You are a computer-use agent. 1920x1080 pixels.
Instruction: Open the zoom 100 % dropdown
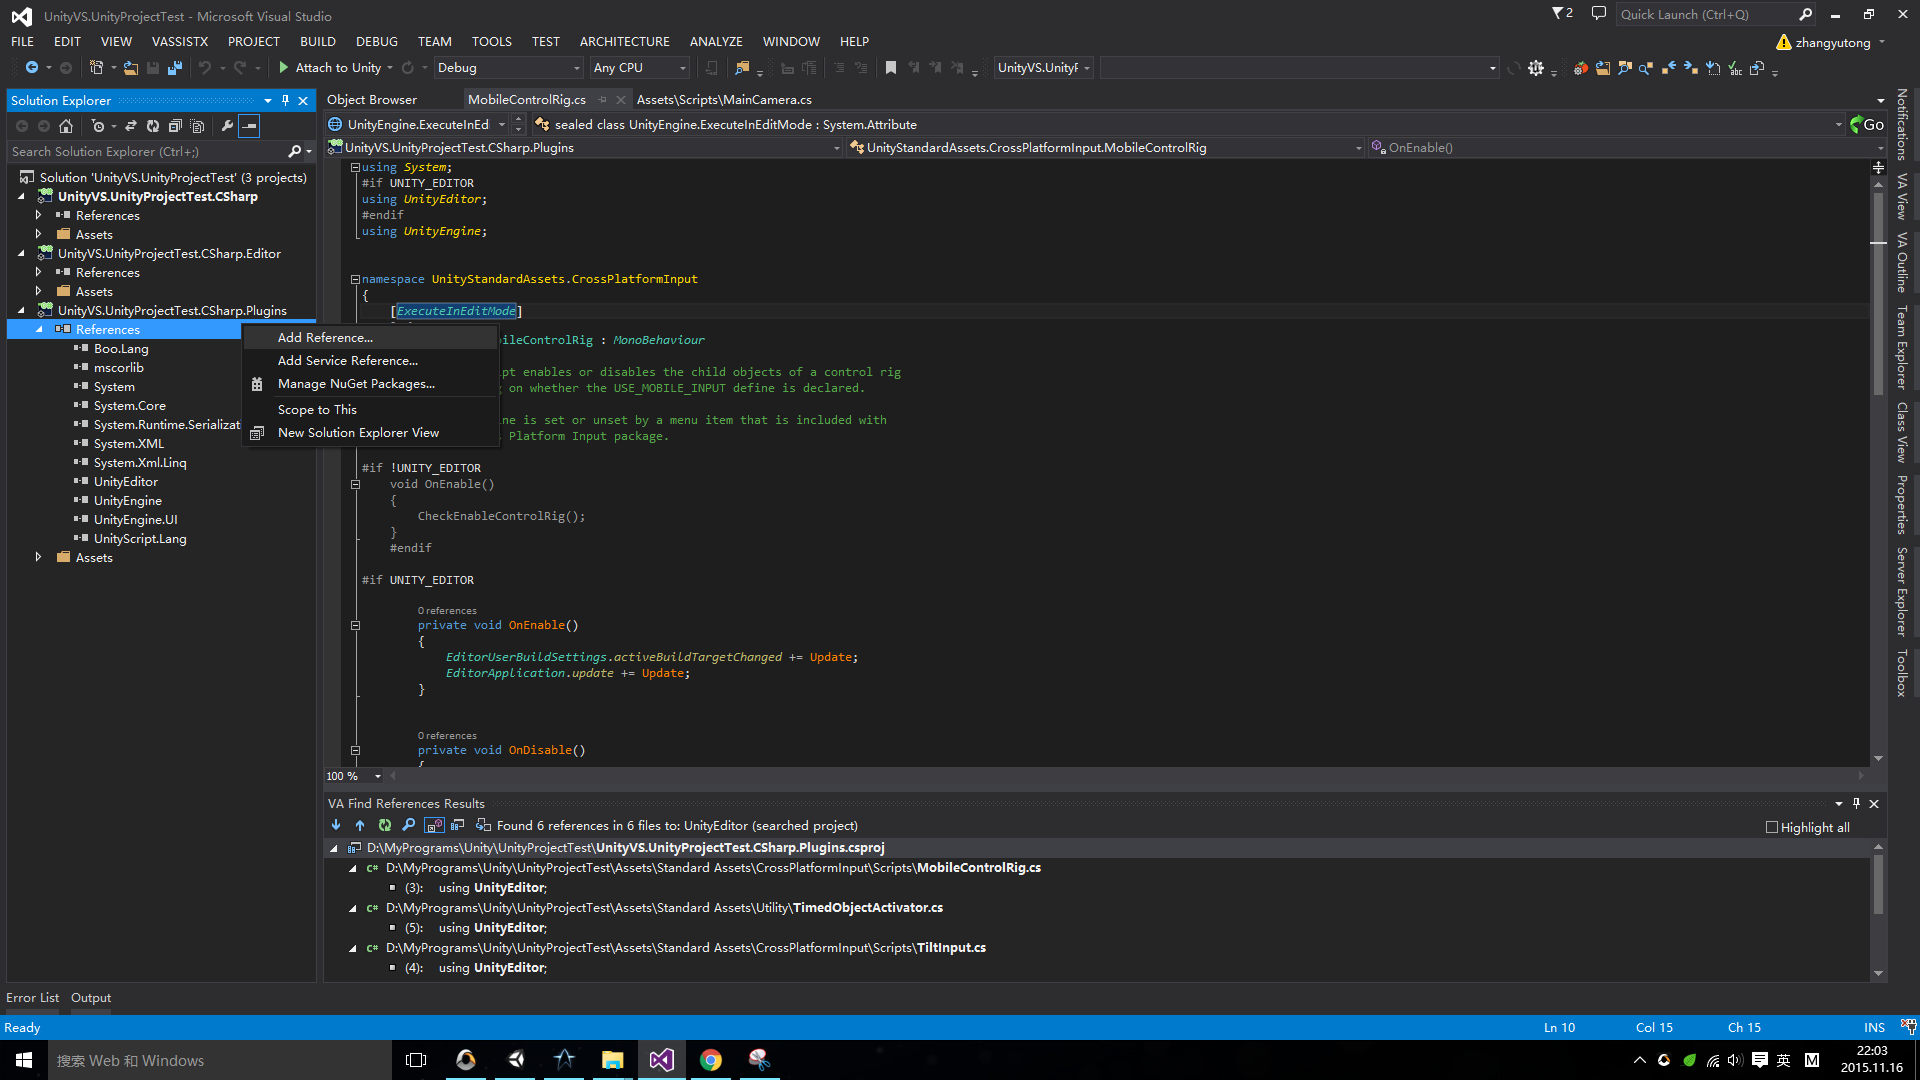(x=354, y=775)
